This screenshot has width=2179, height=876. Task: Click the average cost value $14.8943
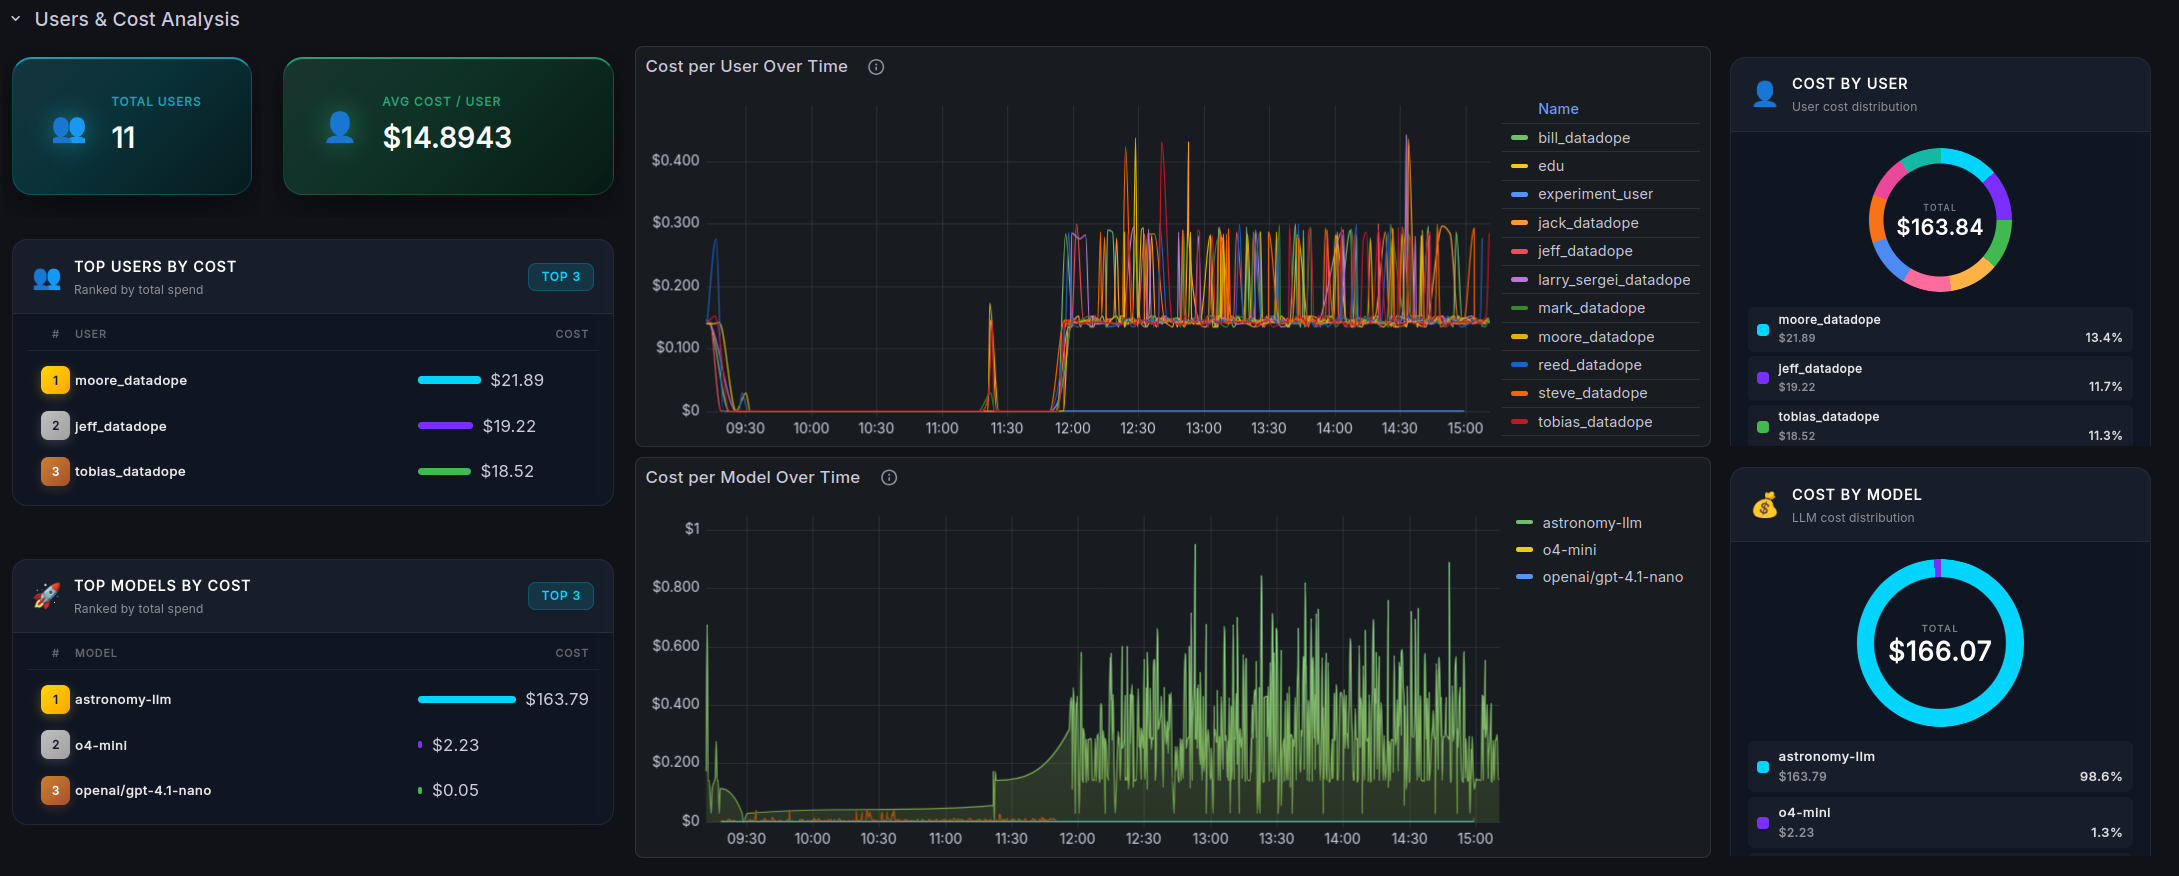[x=447, y=138]
